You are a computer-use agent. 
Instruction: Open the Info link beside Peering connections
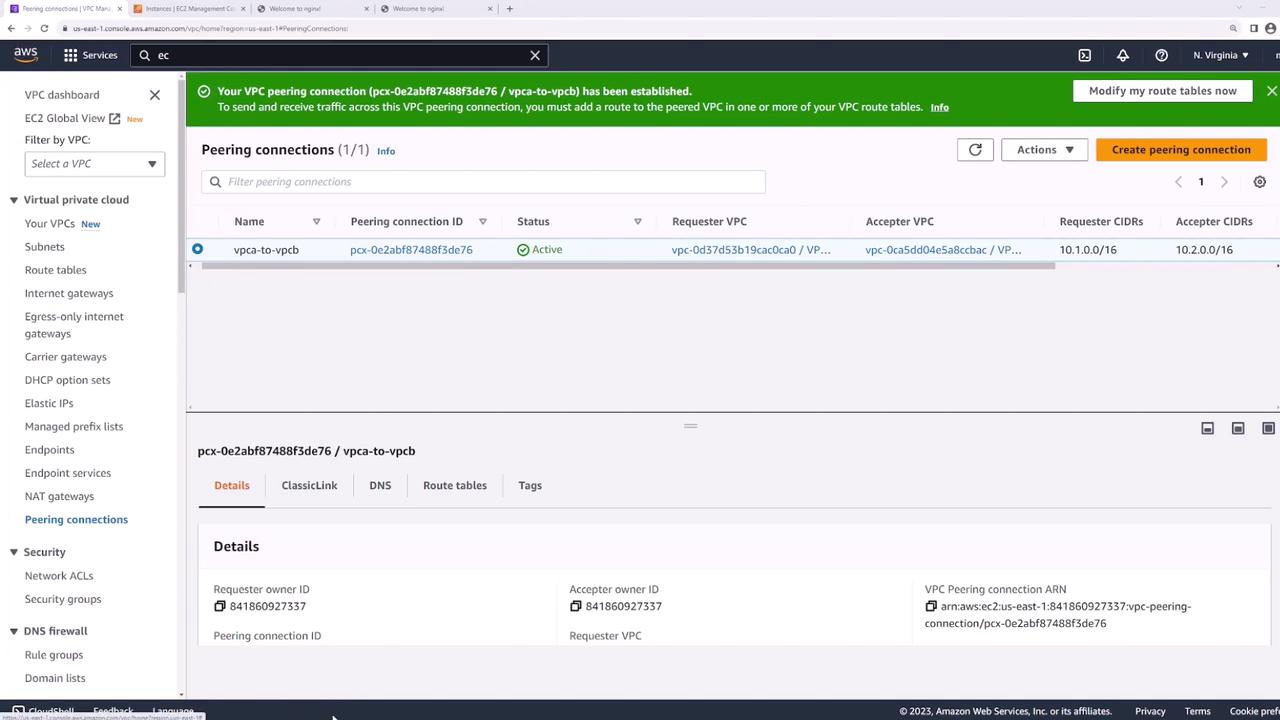tap(386, 151)
